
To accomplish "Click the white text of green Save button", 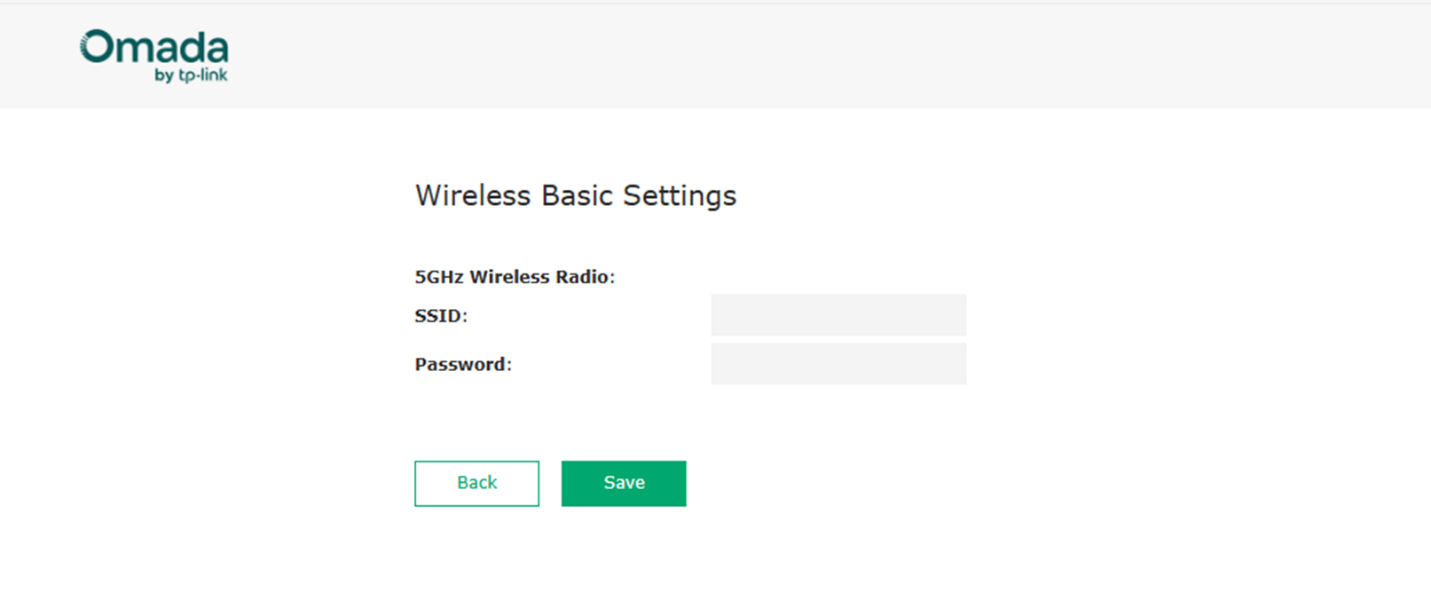I will click(624, 483).
